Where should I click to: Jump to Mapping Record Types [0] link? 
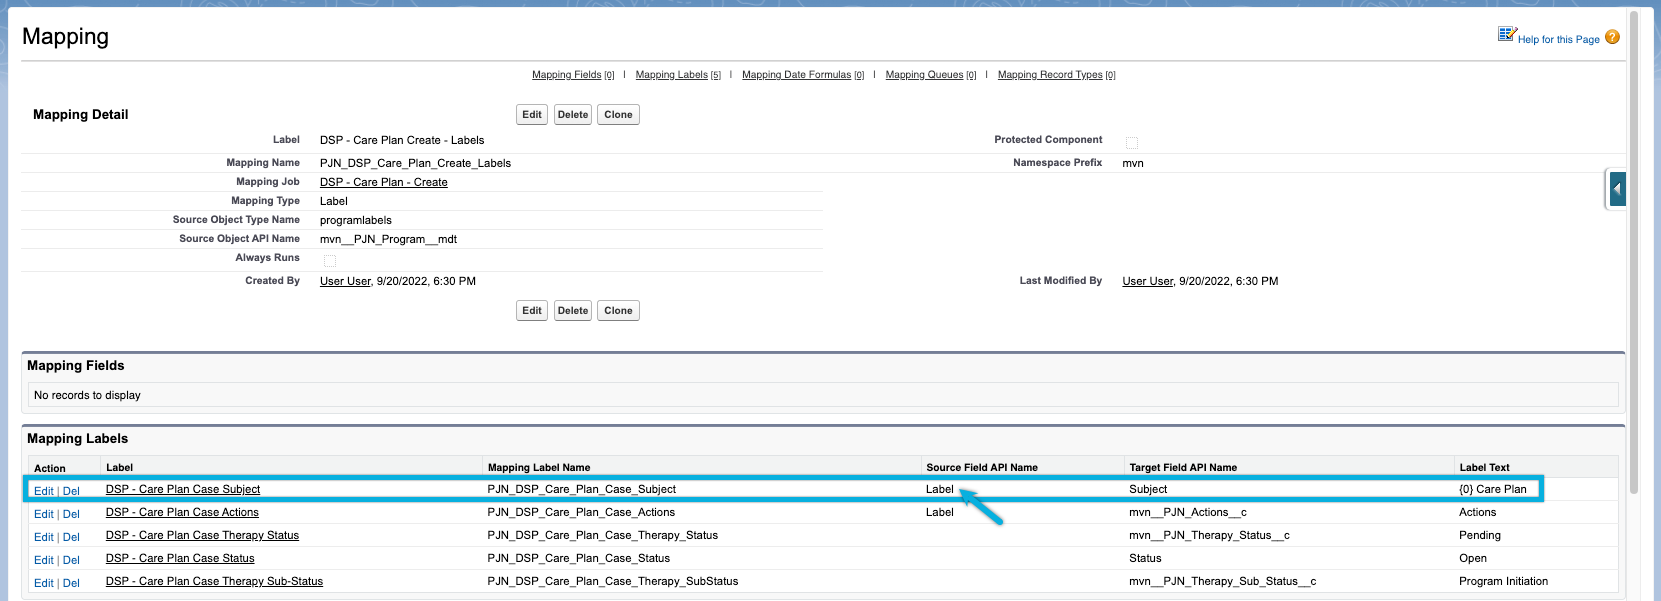[1057, 75]
